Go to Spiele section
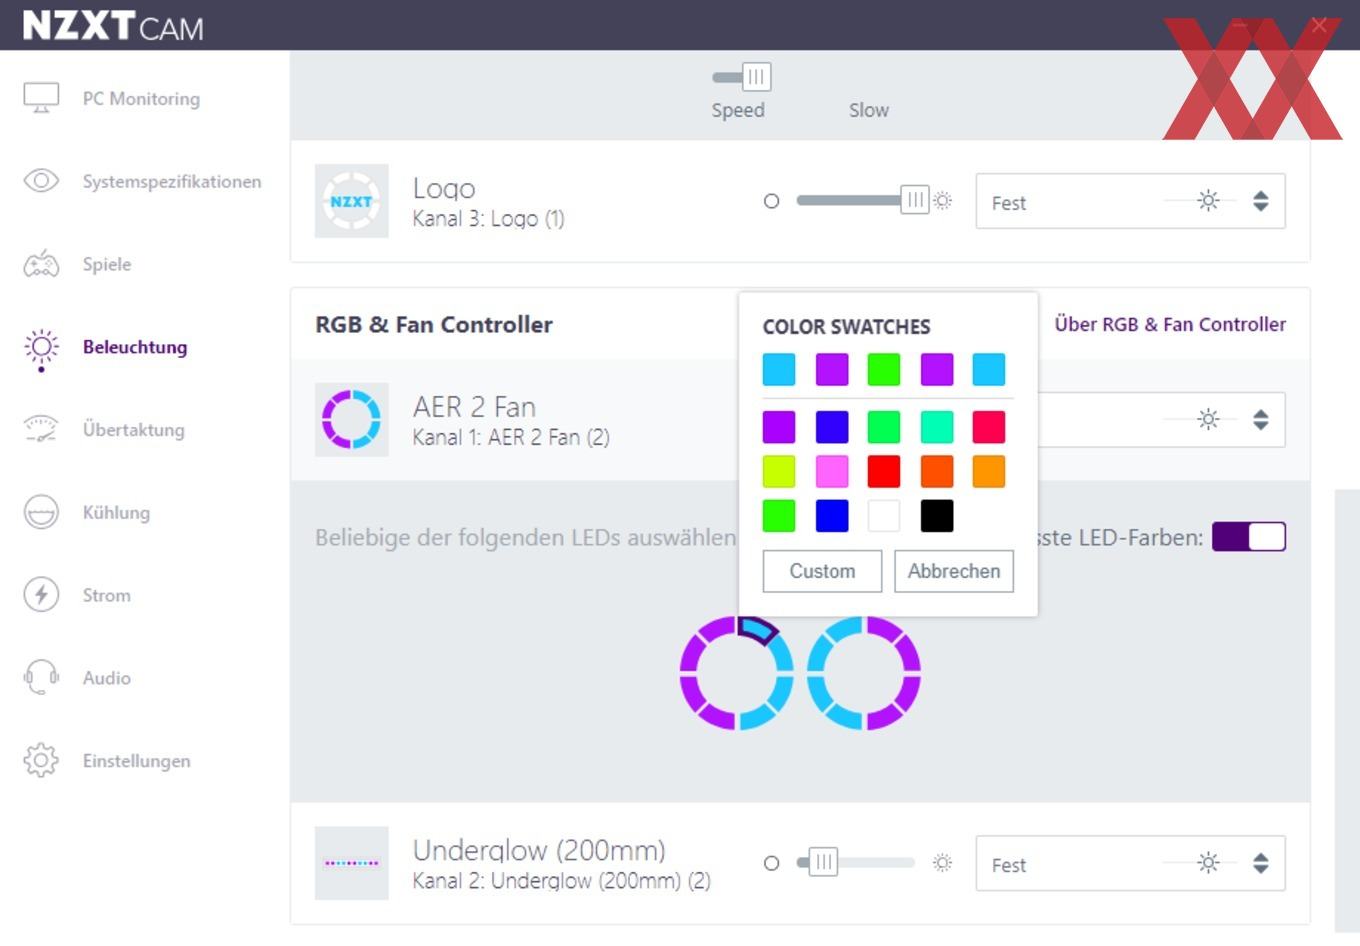 [107, 264]
